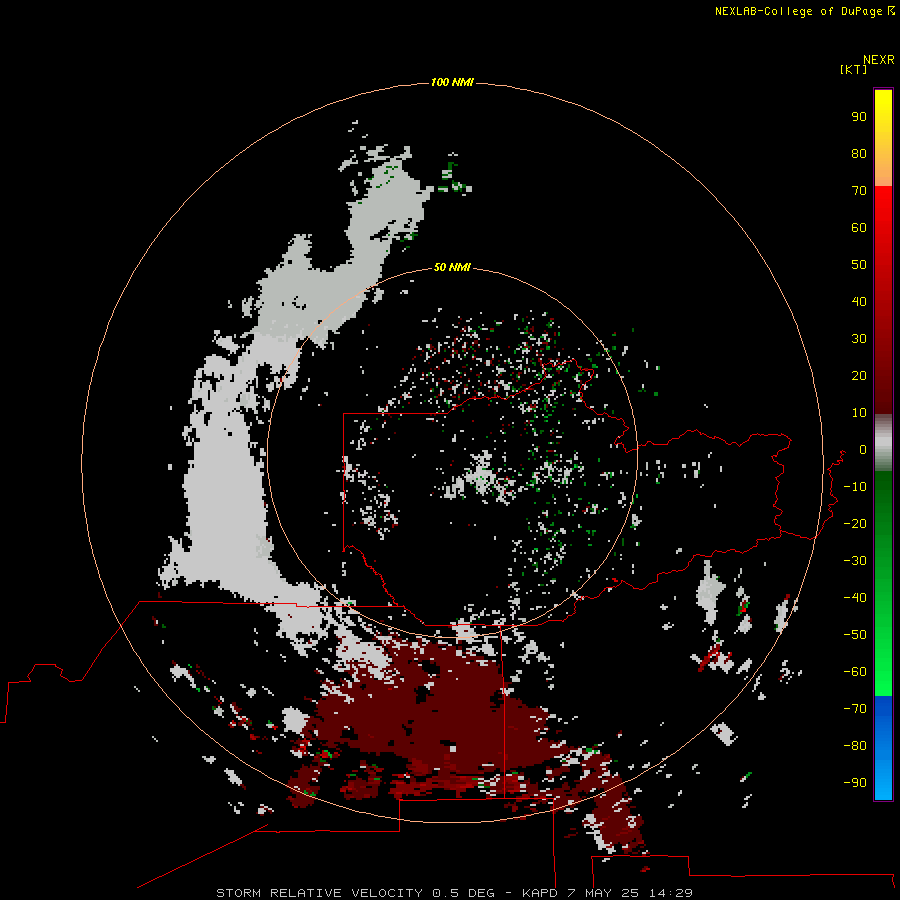Image resolution: width=900 pixels, height=900 pixels.
Task: Click the 14:29 timestamp in footer
Action: (x=670, y=893)
